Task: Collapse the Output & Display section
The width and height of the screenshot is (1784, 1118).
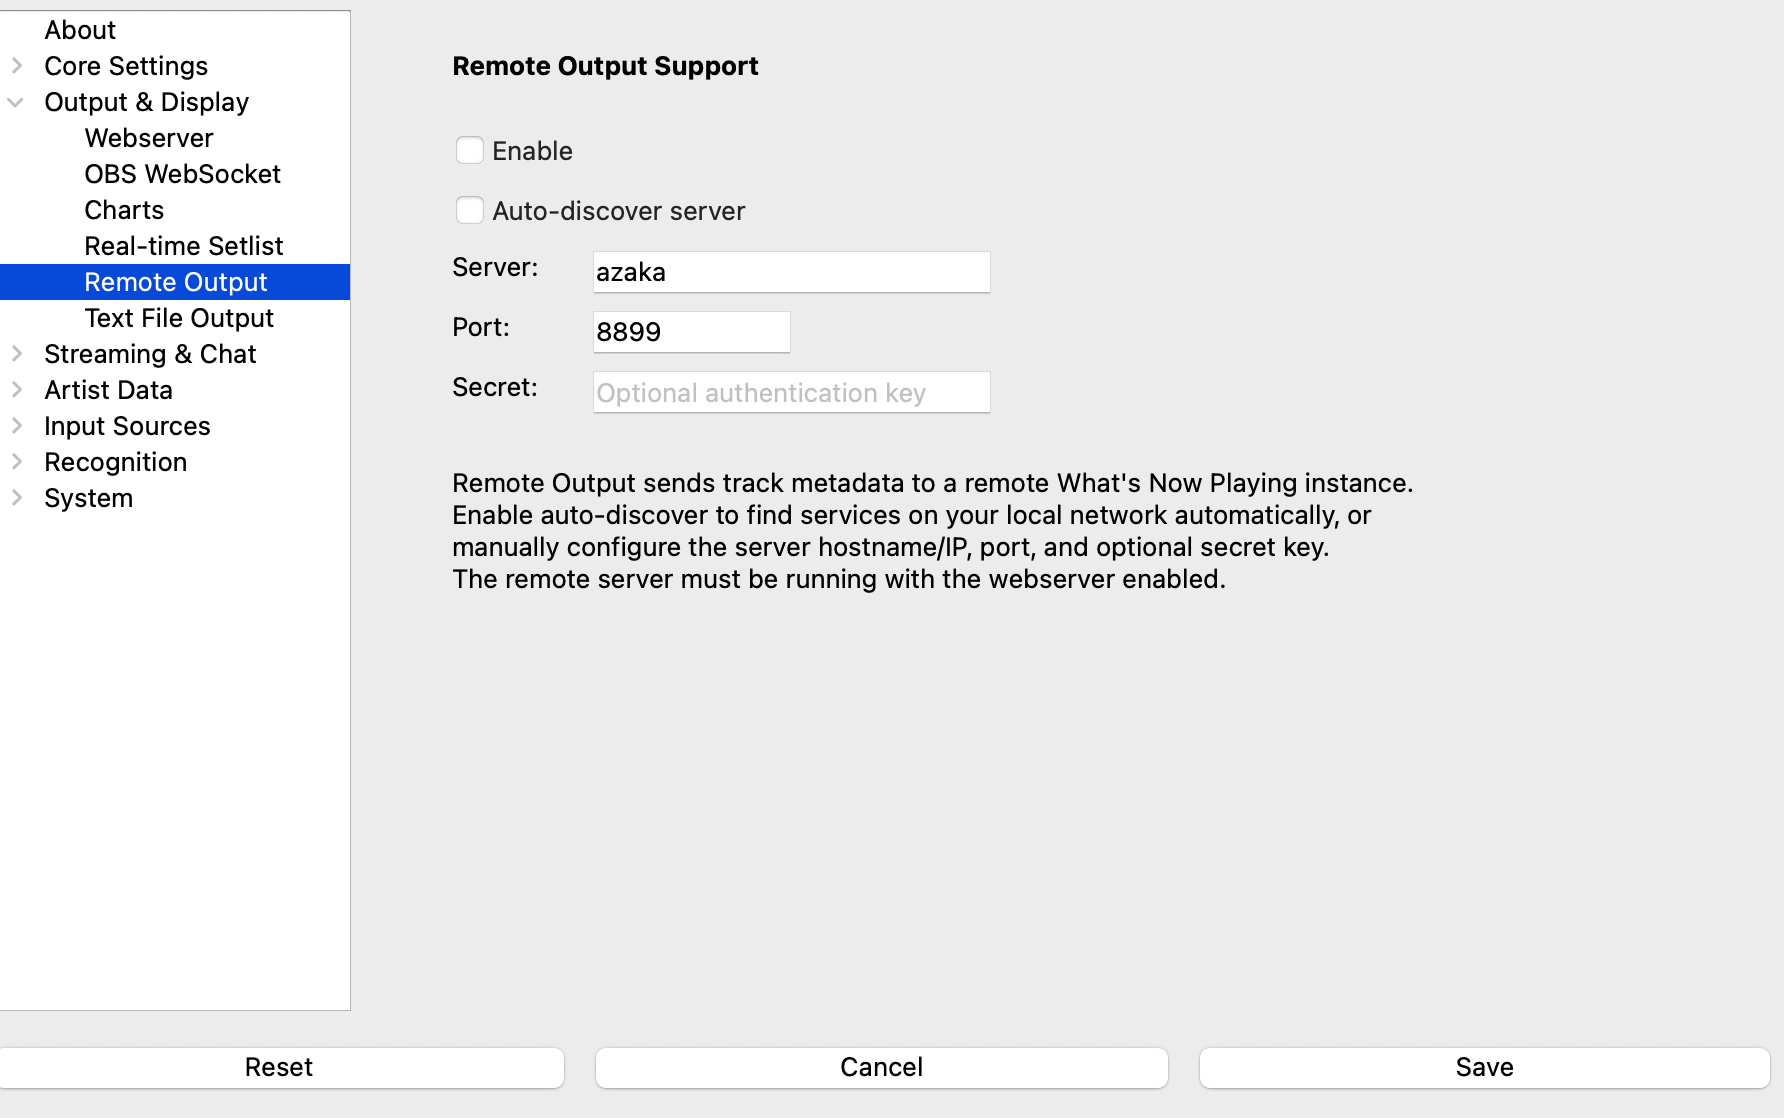Action: click(17, 102)
